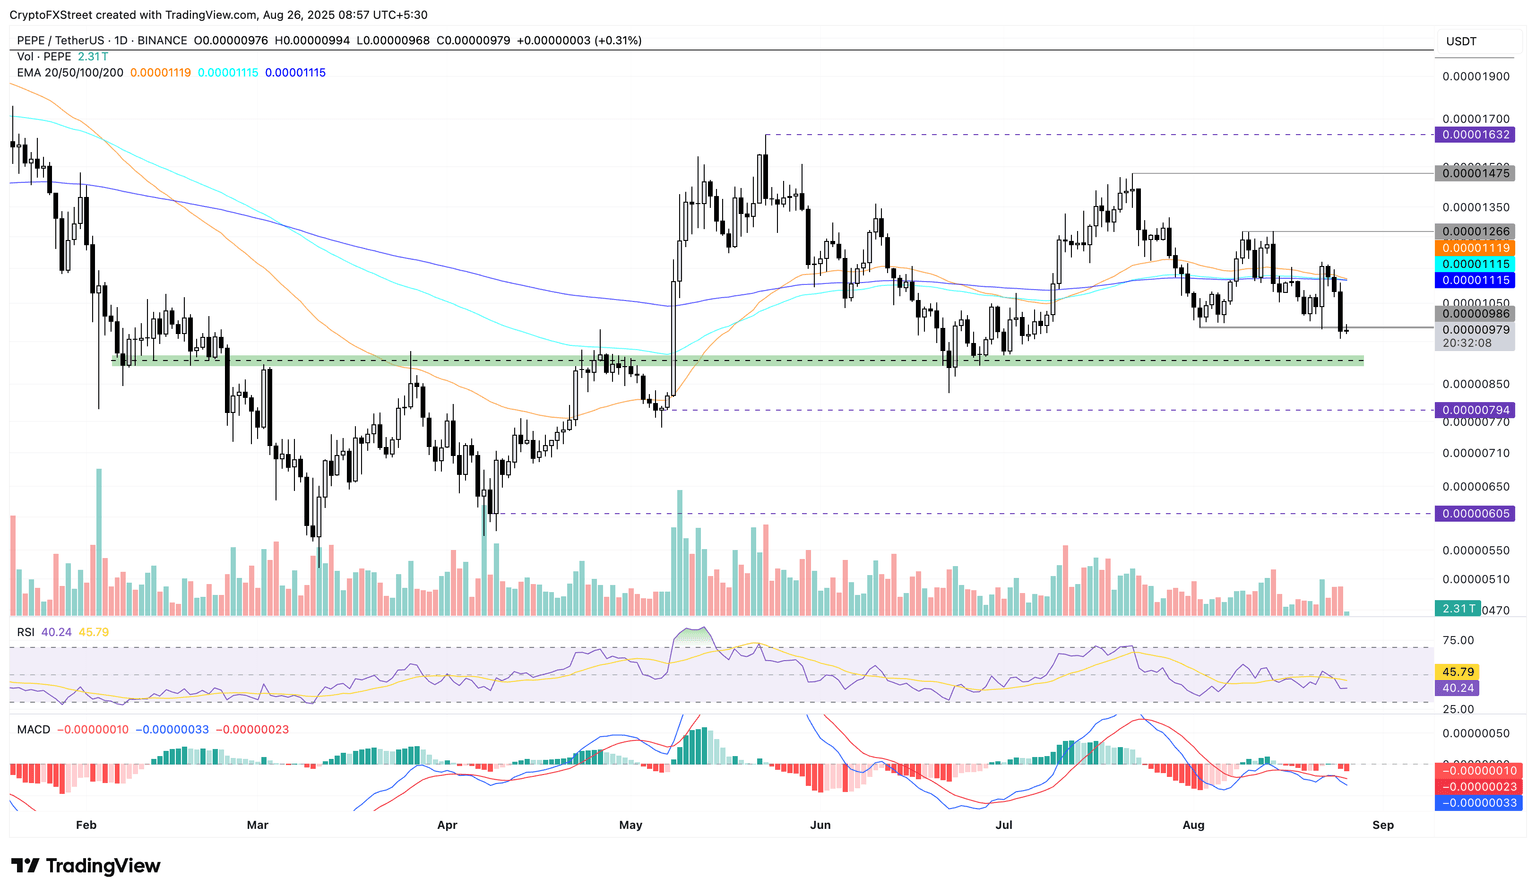The image size is (1536, 894).
Task: Click the yellow 45.79 RSI value tag
Action: 1455,672
